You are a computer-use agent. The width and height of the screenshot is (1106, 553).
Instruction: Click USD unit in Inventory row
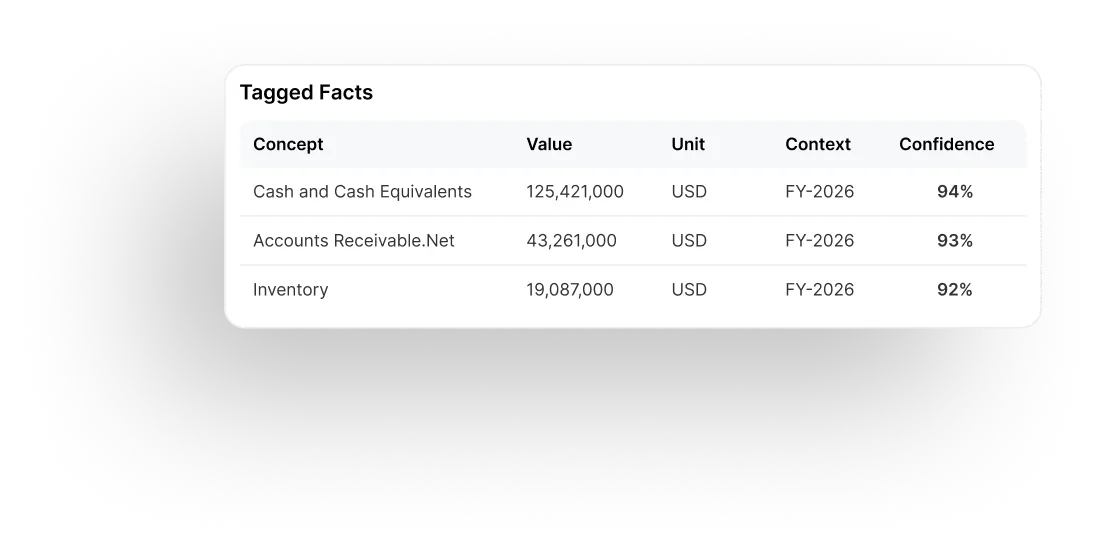click(x=689, y=290)
